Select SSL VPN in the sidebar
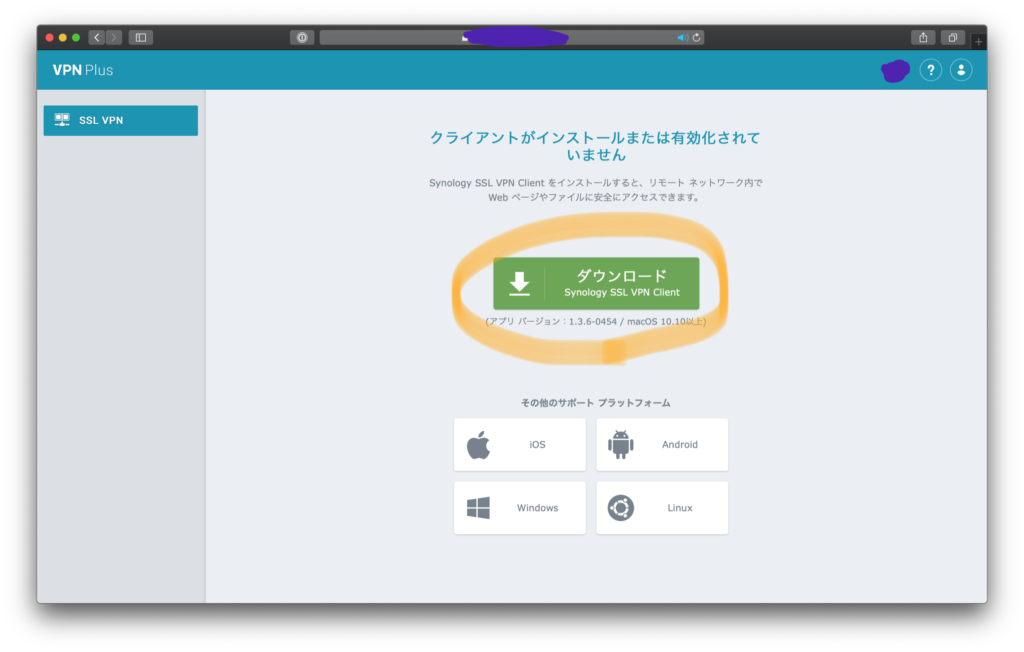The image size is (1024, 652). coord(121,121)
